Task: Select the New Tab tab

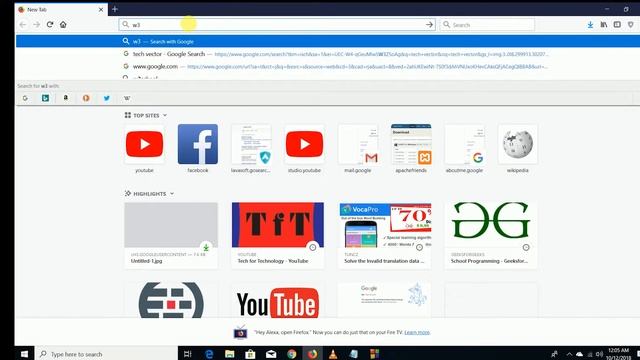Action: point(61,9)
